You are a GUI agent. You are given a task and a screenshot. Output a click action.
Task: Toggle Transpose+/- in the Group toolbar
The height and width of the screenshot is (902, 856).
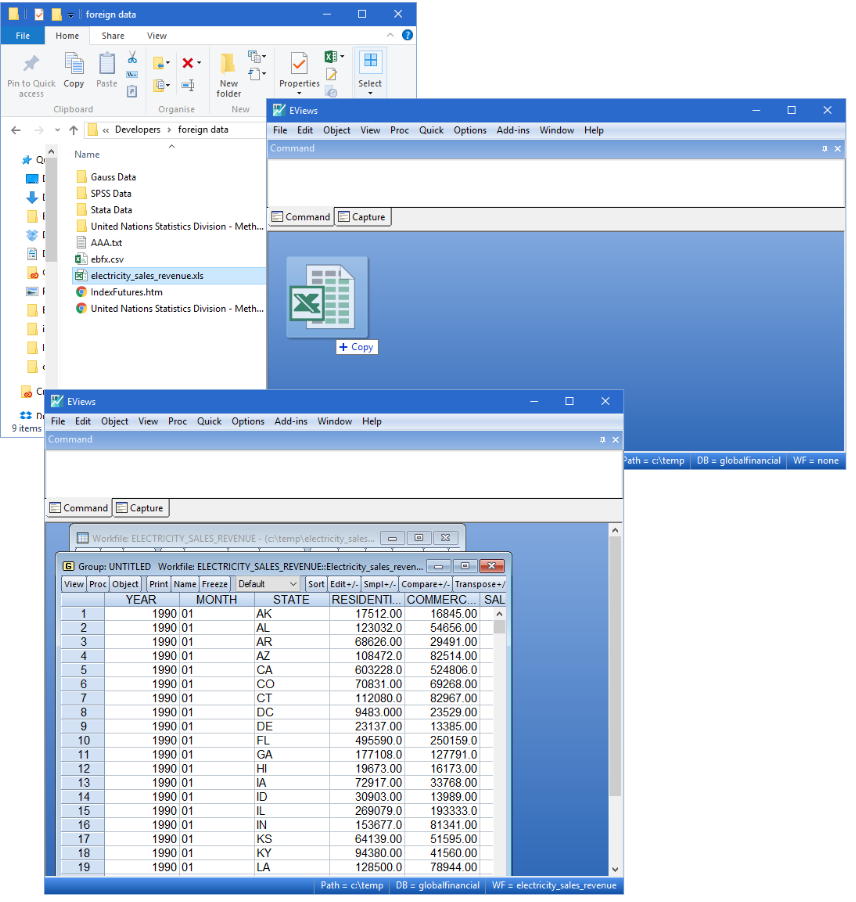(480, 584)
